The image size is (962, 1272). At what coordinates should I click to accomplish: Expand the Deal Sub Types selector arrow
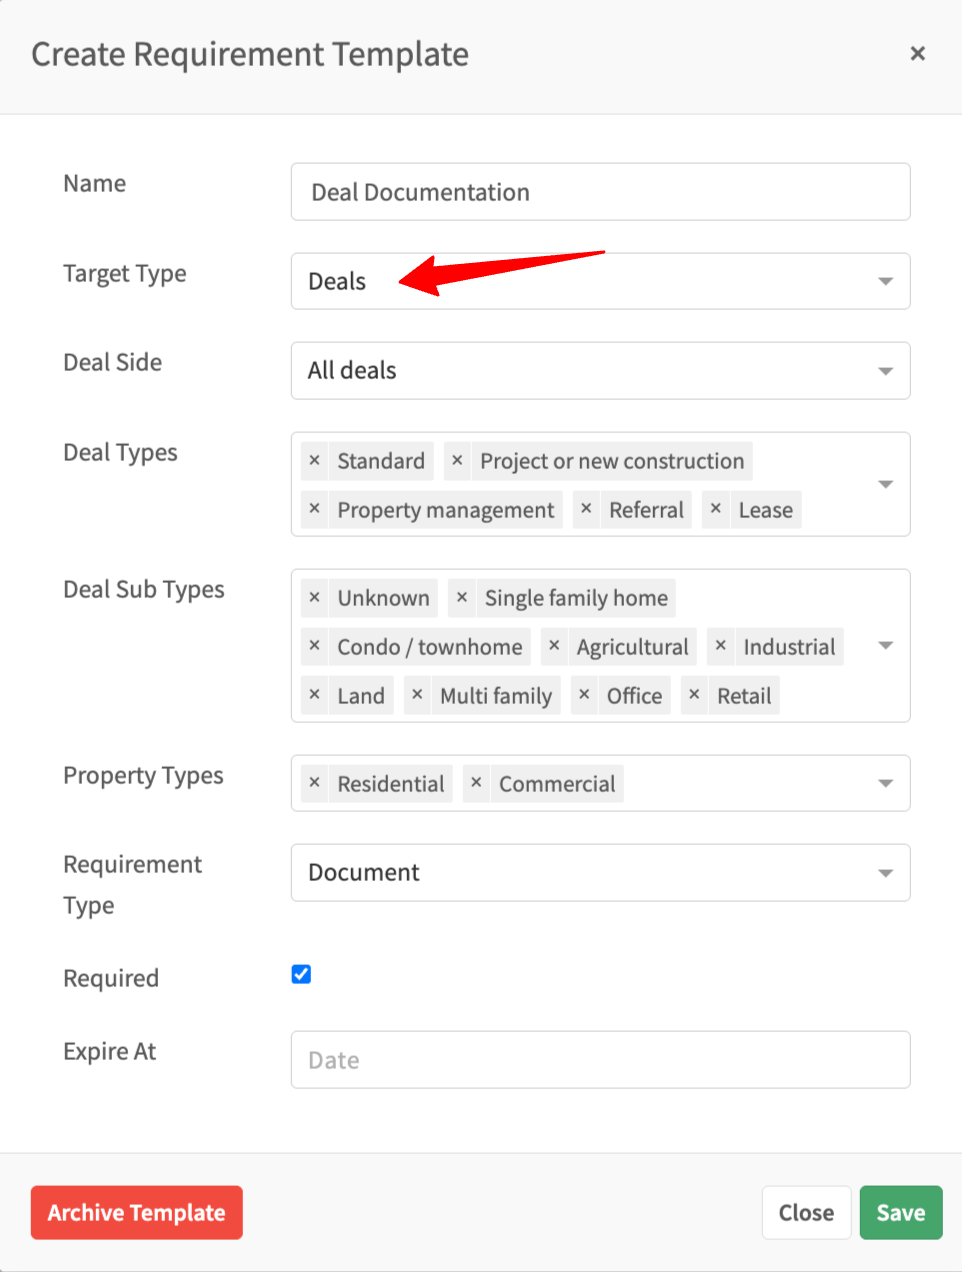885,646
